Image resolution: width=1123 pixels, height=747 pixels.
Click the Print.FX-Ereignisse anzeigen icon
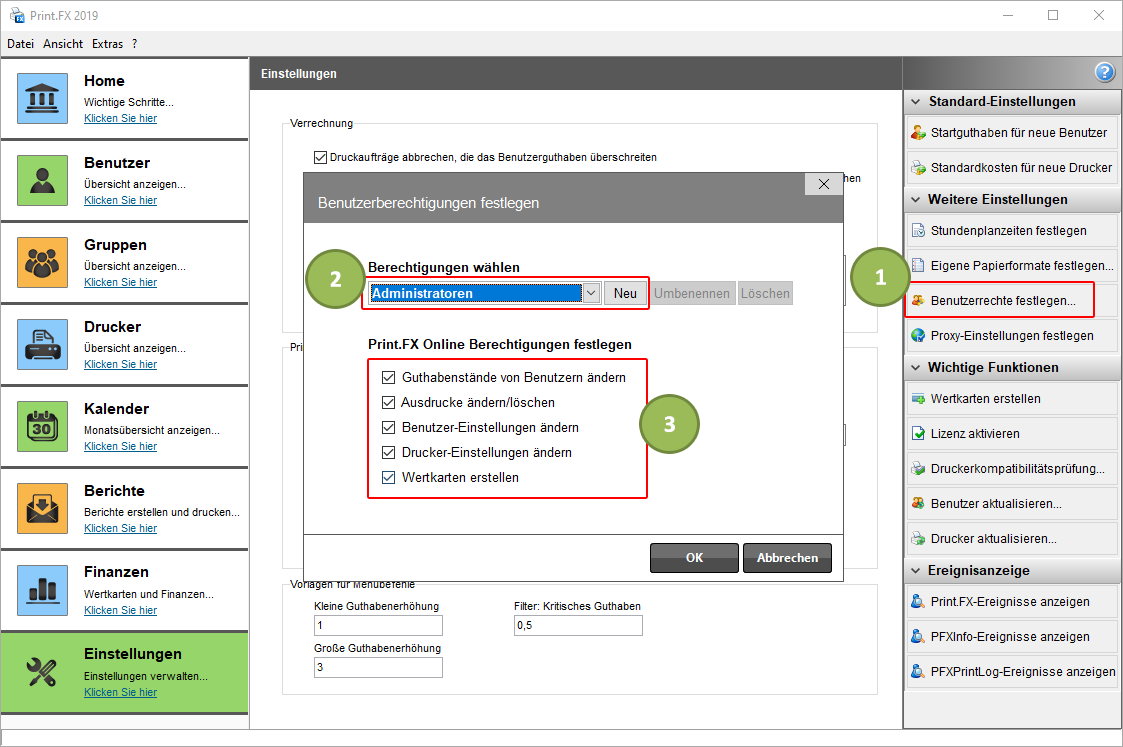pos(918,602)
